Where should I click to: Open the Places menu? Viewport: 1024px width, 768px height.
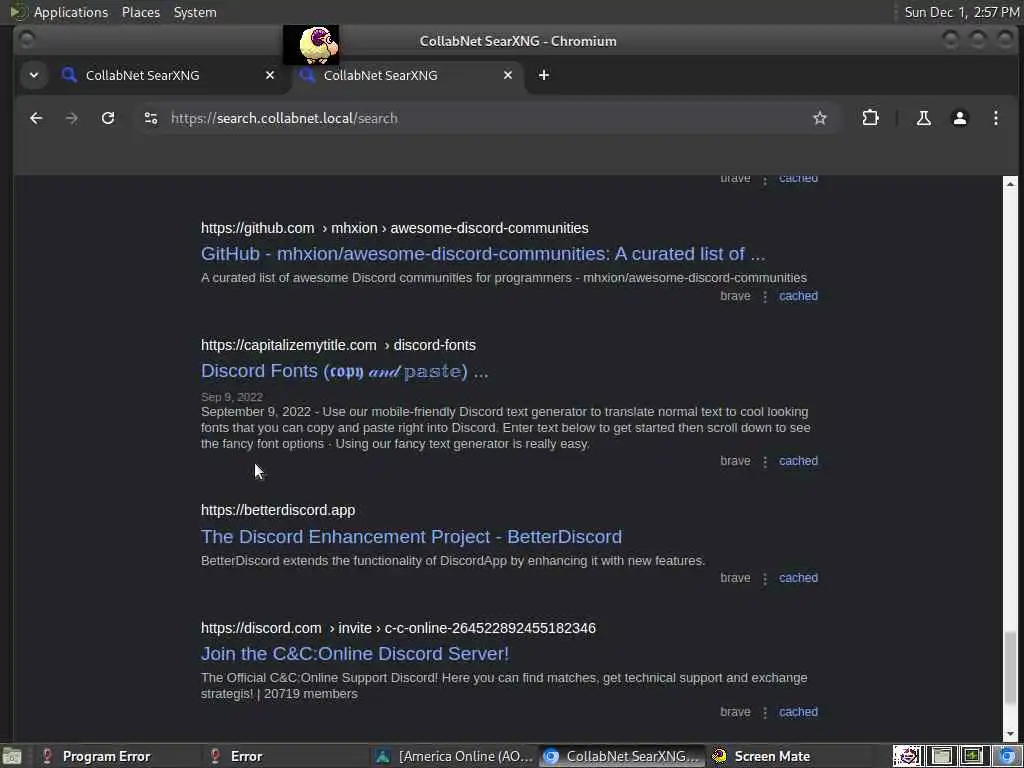pos(140,12)
